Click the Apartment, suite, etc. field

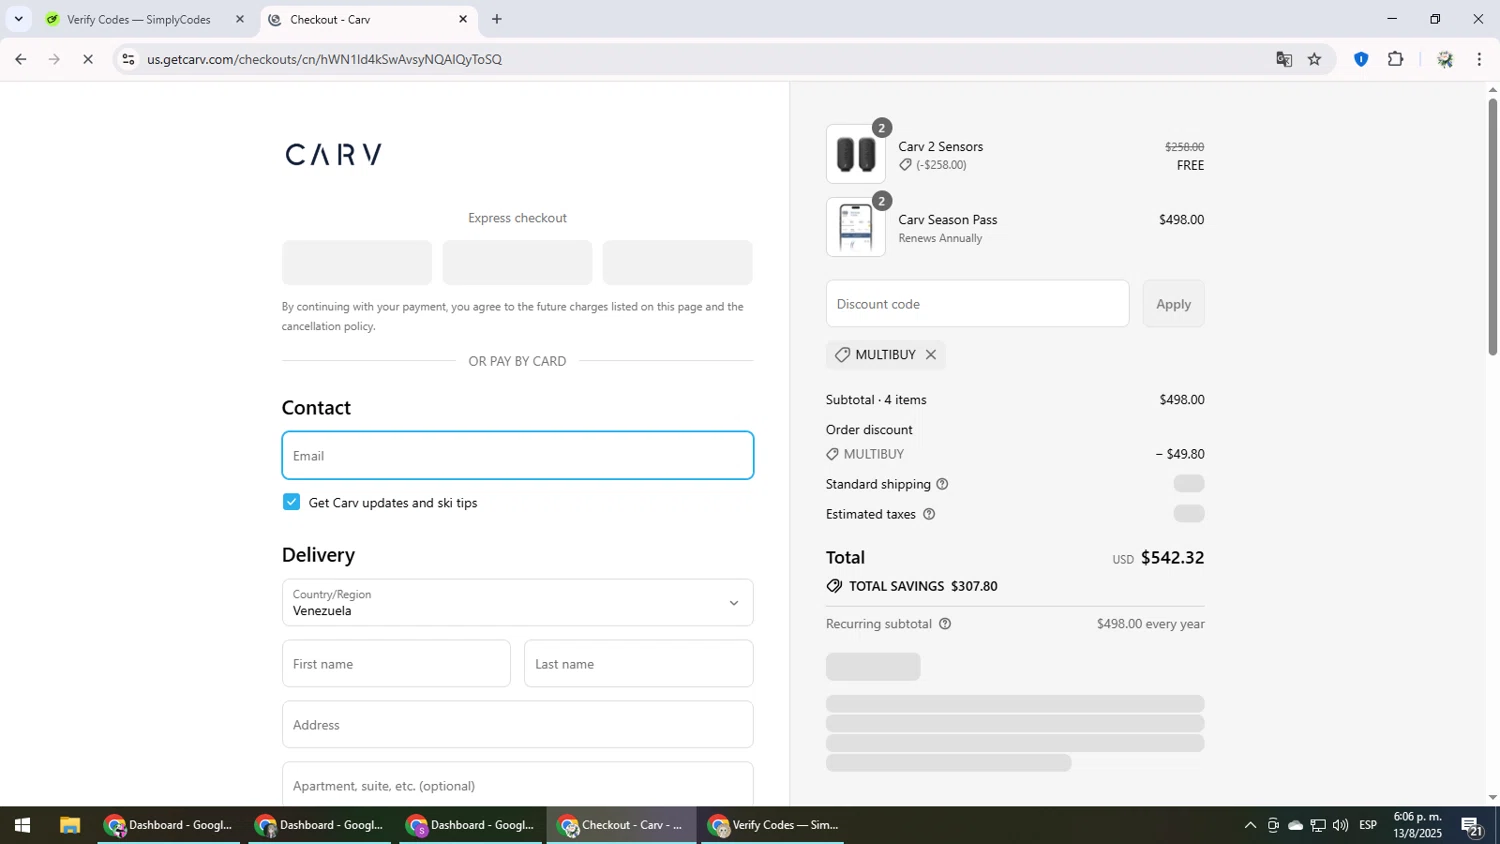pos(518,785)
